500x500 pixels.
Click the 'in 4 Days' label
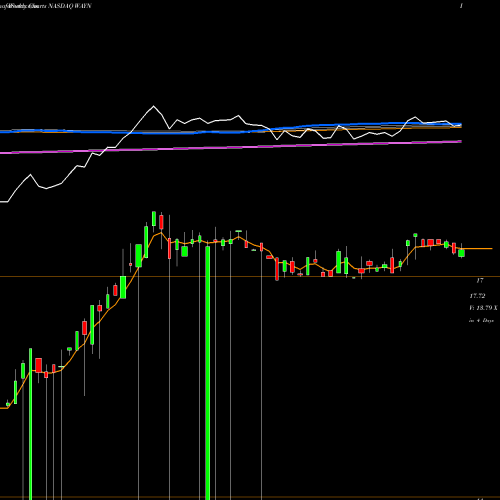click(481, 320)
